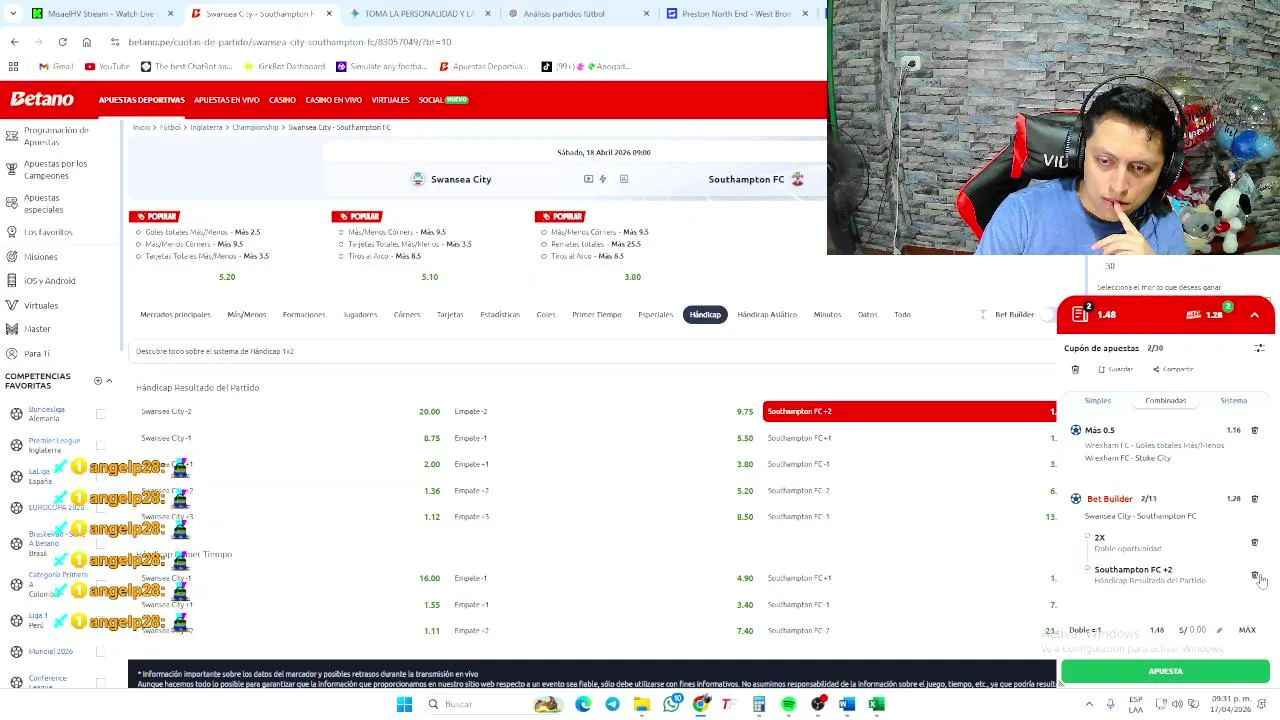The width and height of the screenshot is (1280, 720).
Task: Tick the Mundial 2026 checkbox
Action: coord(100,651)
